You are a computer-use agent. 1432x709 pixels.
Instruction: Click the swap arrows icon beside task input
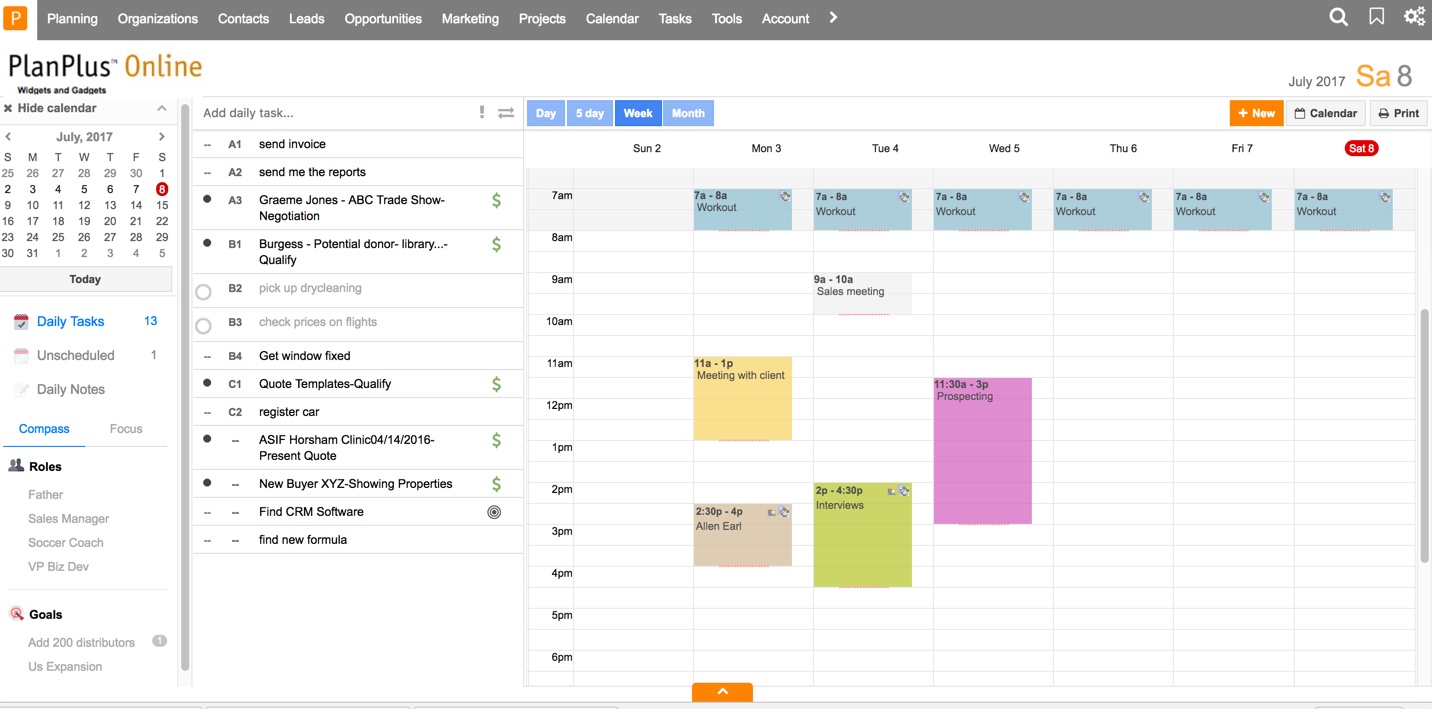pyautogui.click(x=506, y=113)
